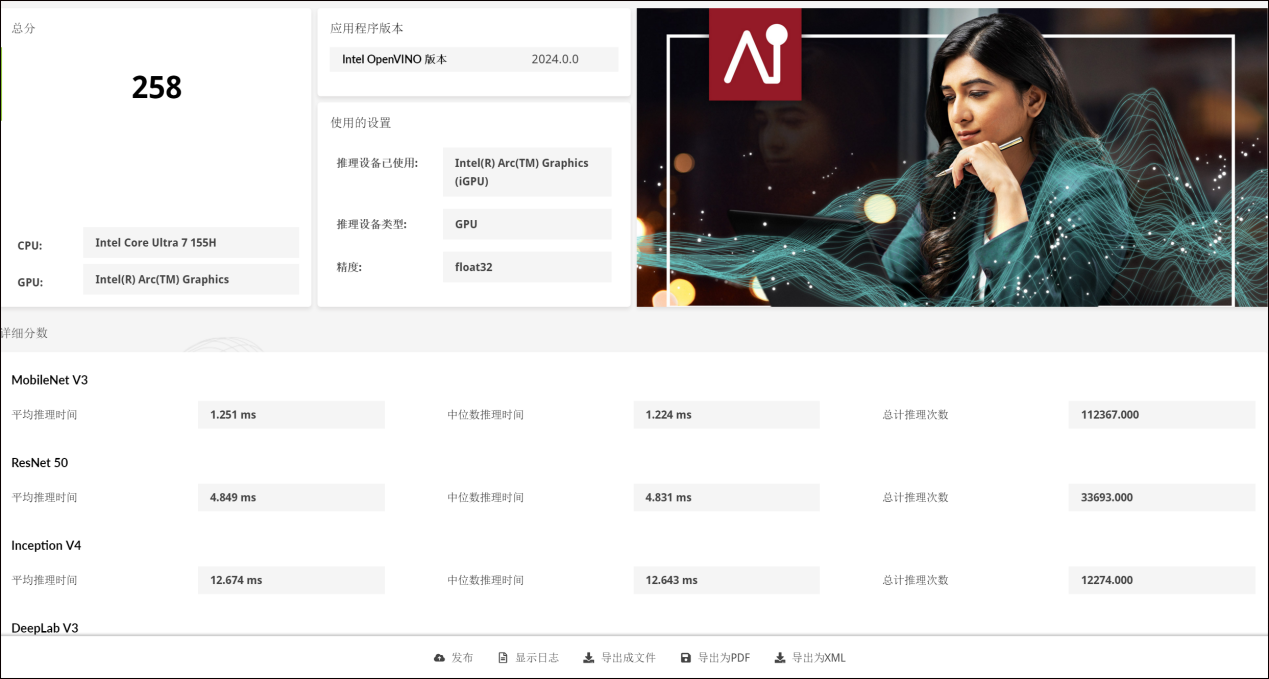The width and height of the screenshot is (1269, 679).
Task: Click the cloud upload icon beside 发布
Action: coord(439,658)
